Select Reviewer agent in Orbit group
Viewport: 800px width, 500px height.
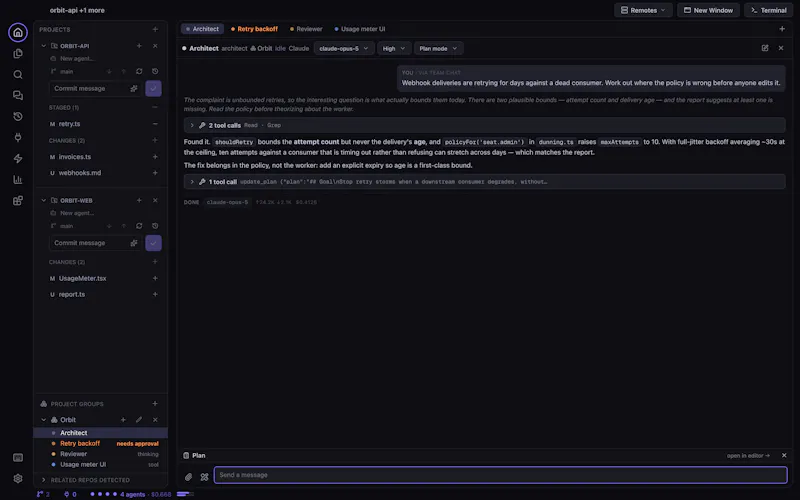click(101, 454)
